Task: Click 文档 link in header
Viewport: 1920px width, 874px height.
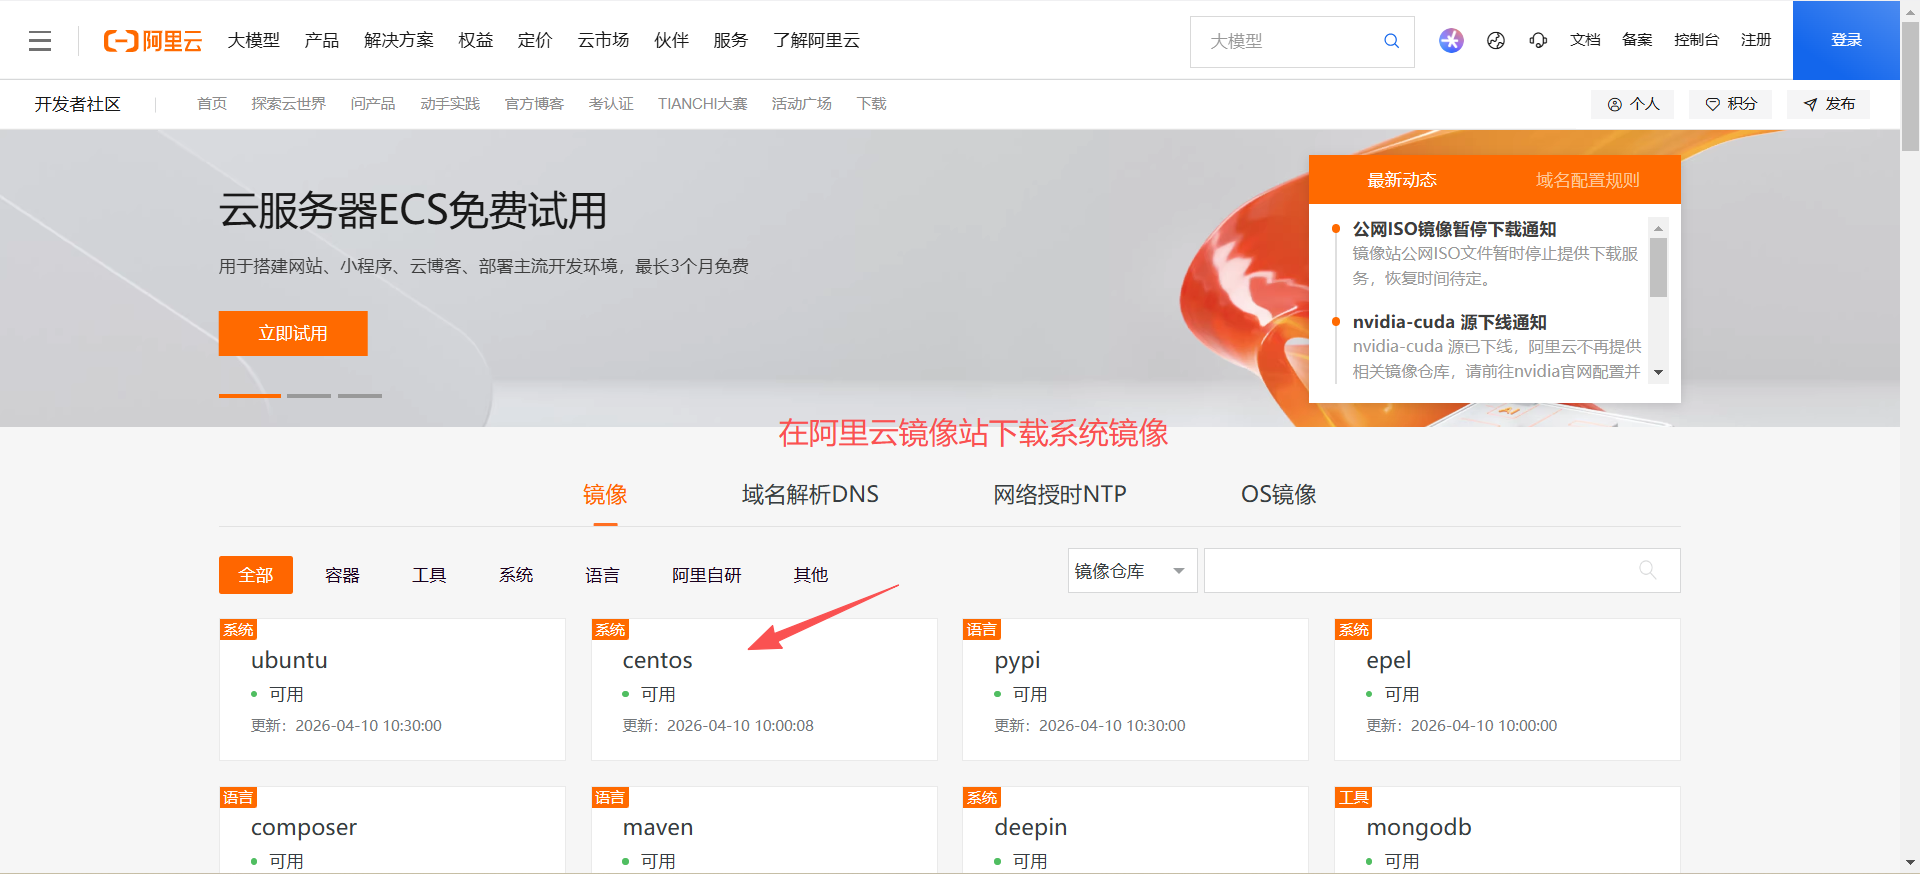Action: [x=1585, y=40]
